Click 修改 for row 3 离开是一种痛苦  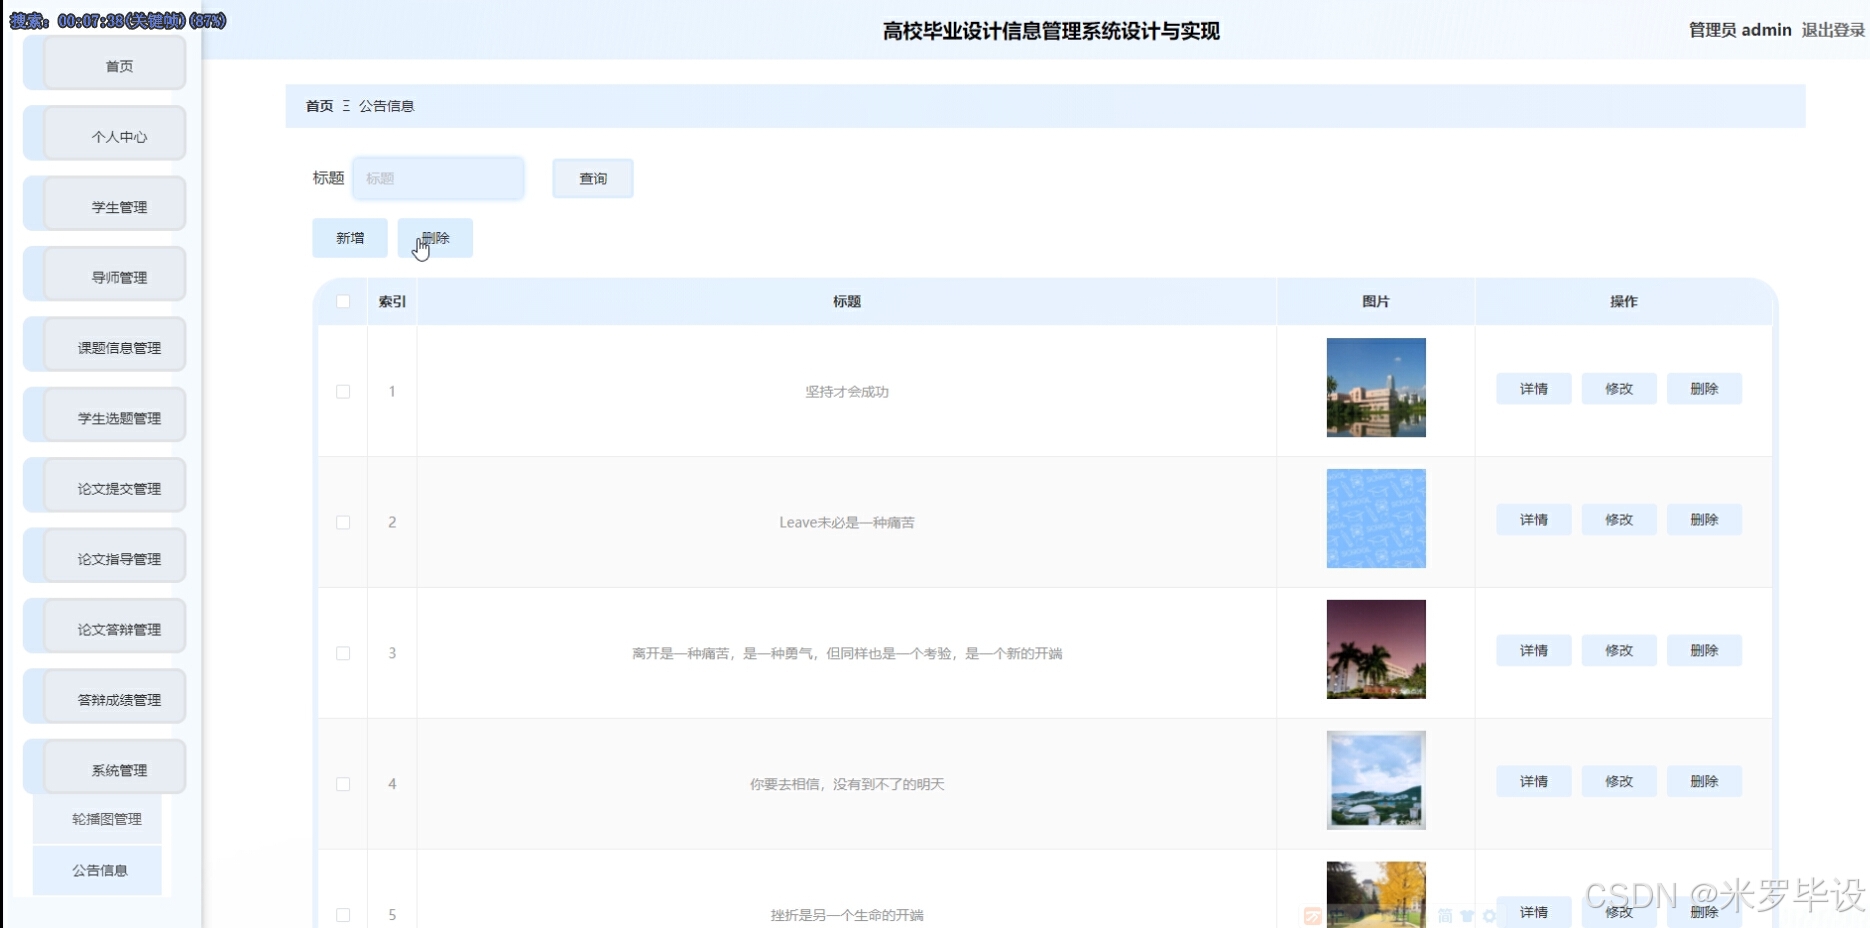point(1619,651)
